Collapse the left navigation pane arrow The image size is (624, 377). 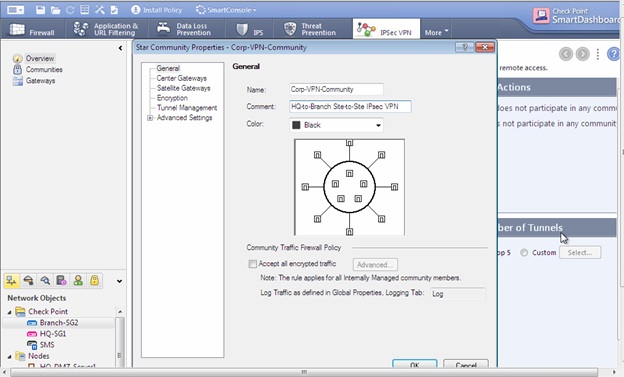[x=120, y=48]
